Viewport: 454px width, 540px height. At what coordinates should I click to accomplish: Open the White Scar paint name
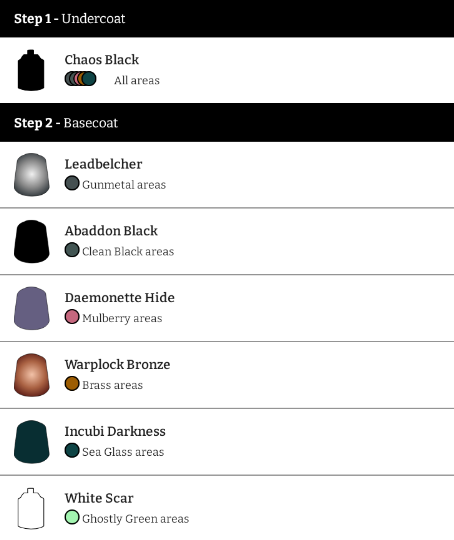pyautogui.click(x=99, y=498)
